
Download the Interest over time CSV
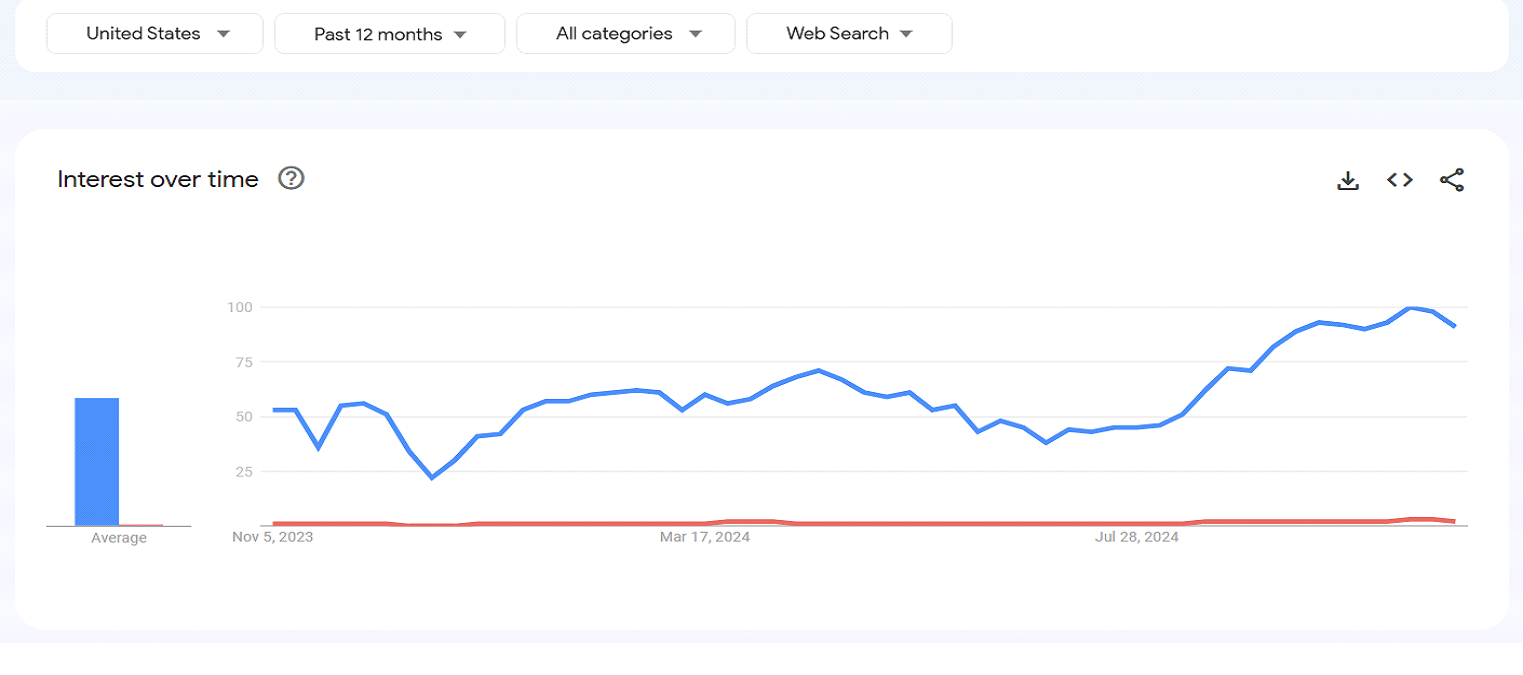pos(1348,181)
